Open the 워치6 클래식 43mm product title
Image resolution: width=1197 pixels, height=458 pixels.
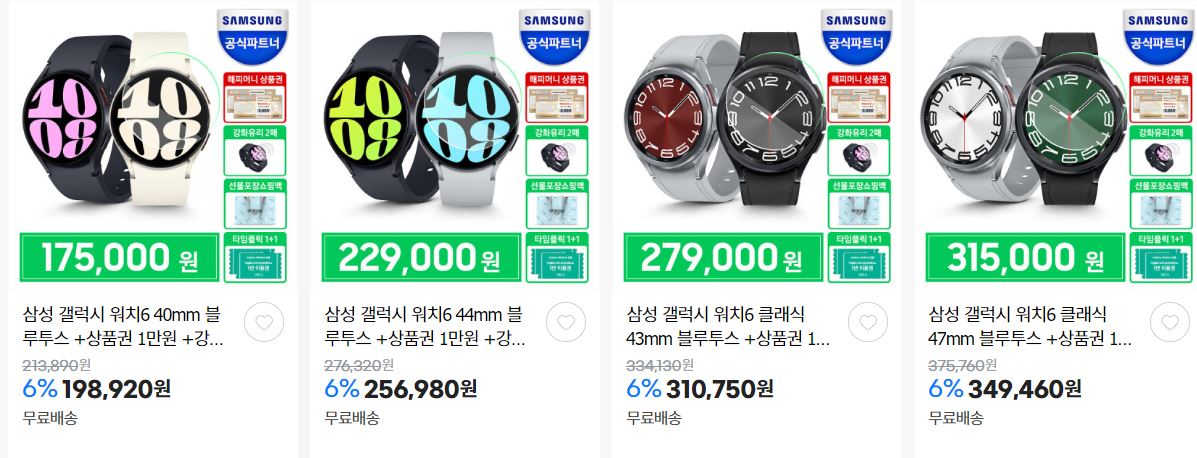(x=728, y=326)
